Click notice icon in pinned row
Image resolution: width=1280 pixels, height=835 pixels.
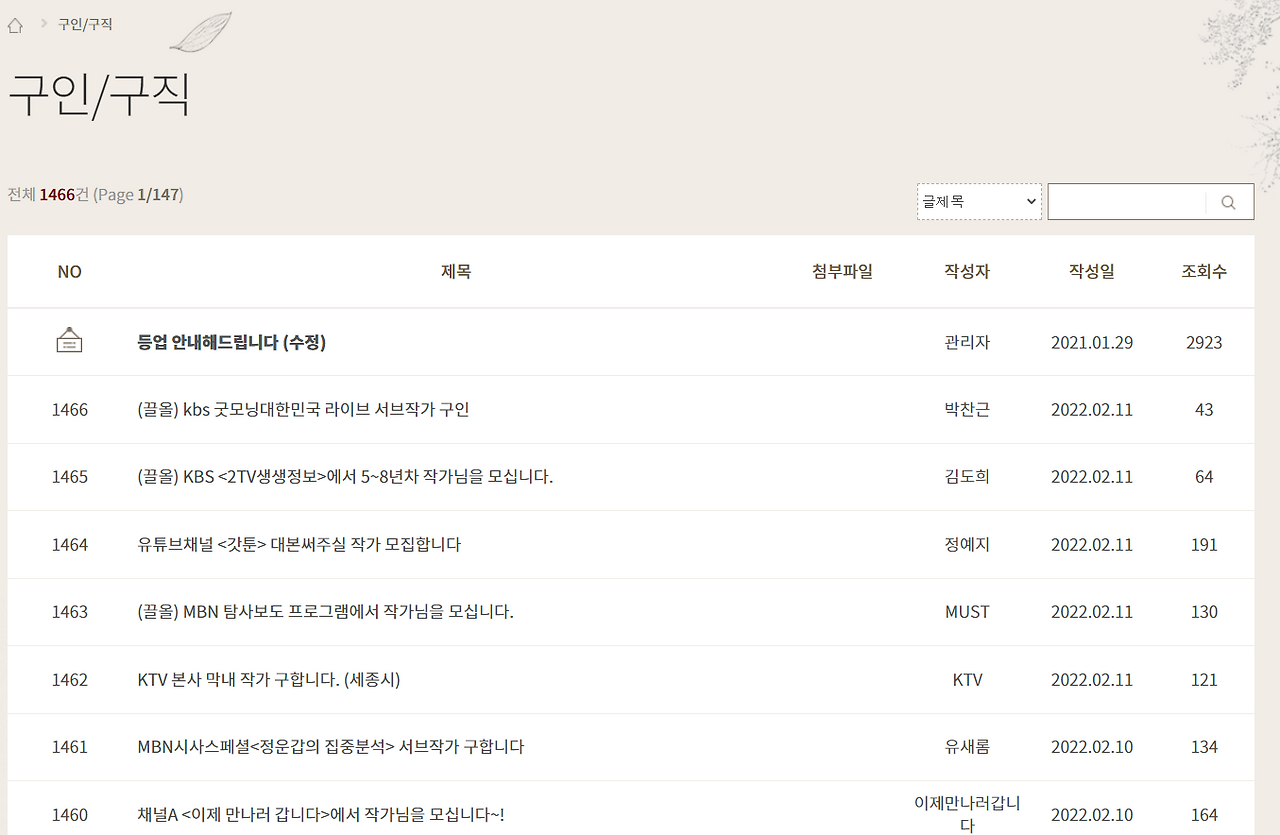69,341
